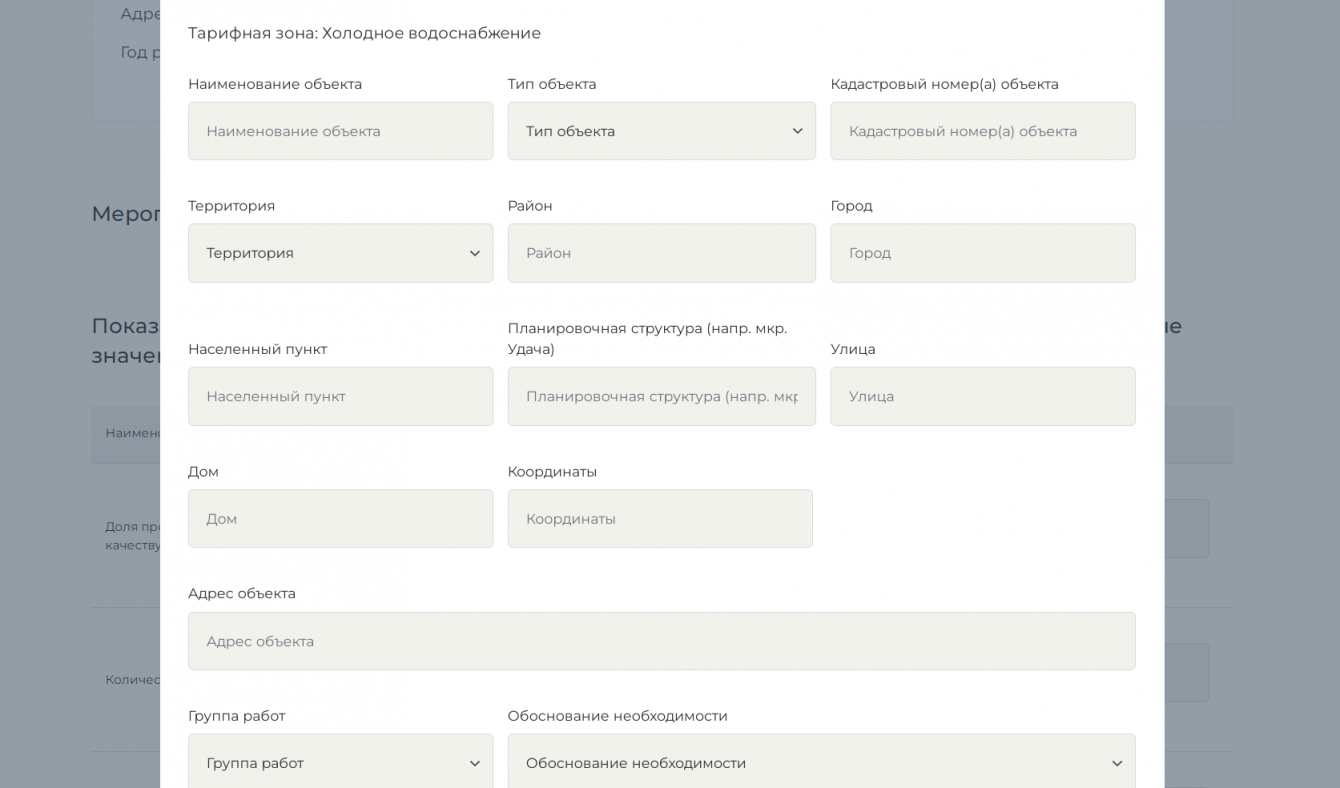The width and height of the screenshot is (1340, 788).
Task: Click the chevron arrow in Группа работ dropdown
Action: 475,764
